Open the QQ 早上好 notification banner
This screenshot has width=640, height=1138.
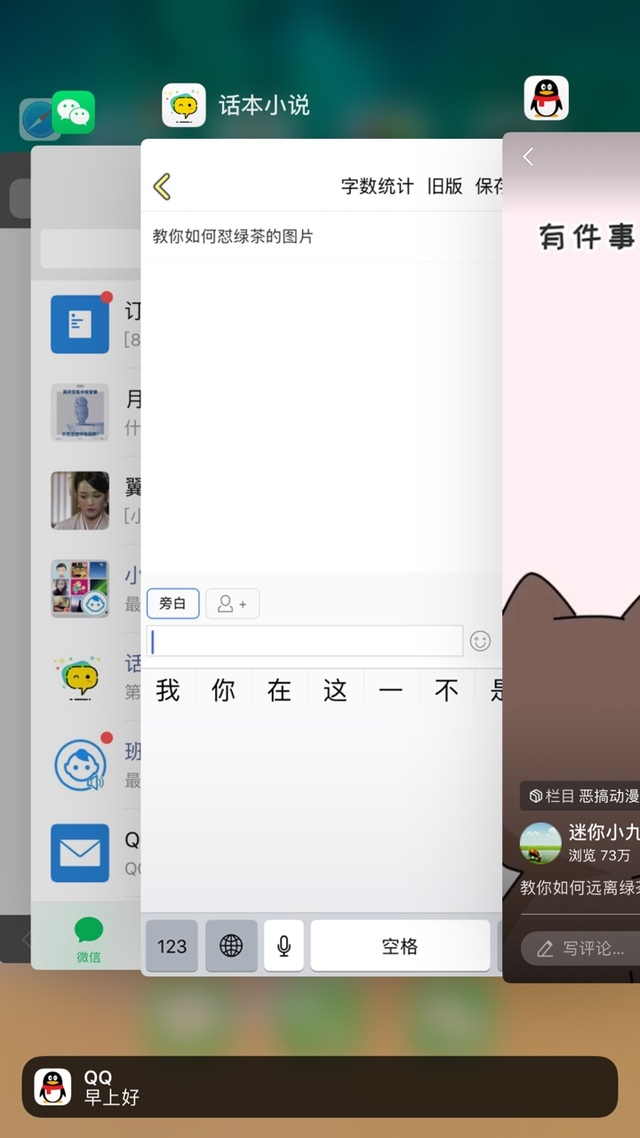tap(320, 1086)
